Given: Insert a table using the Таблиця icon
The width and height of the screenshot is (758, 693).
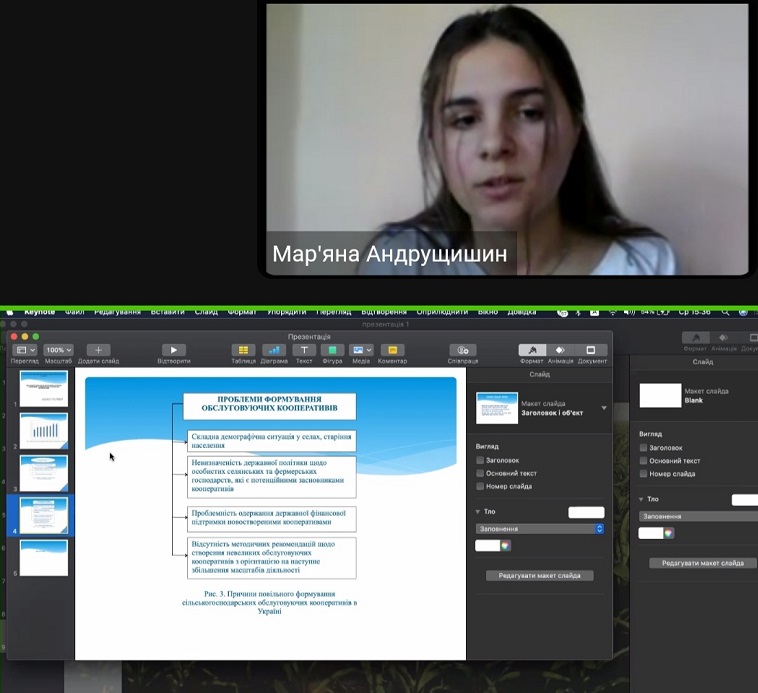Looking at the screenshot, I should pos(244,350).
